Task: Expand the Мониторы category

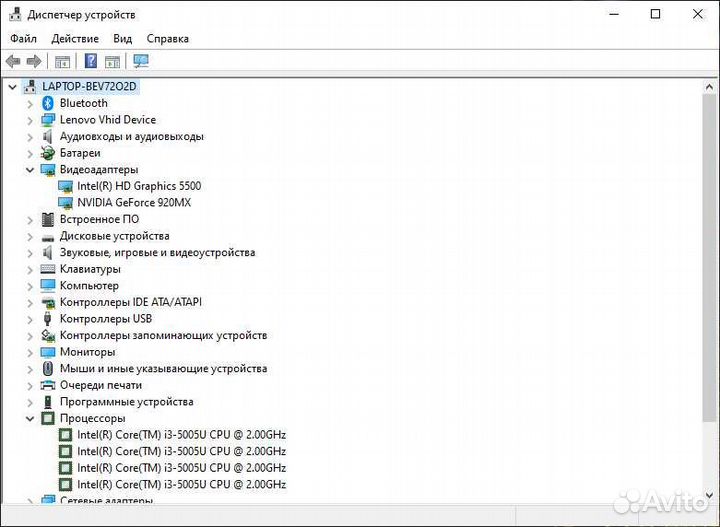Action: point(30,353)
